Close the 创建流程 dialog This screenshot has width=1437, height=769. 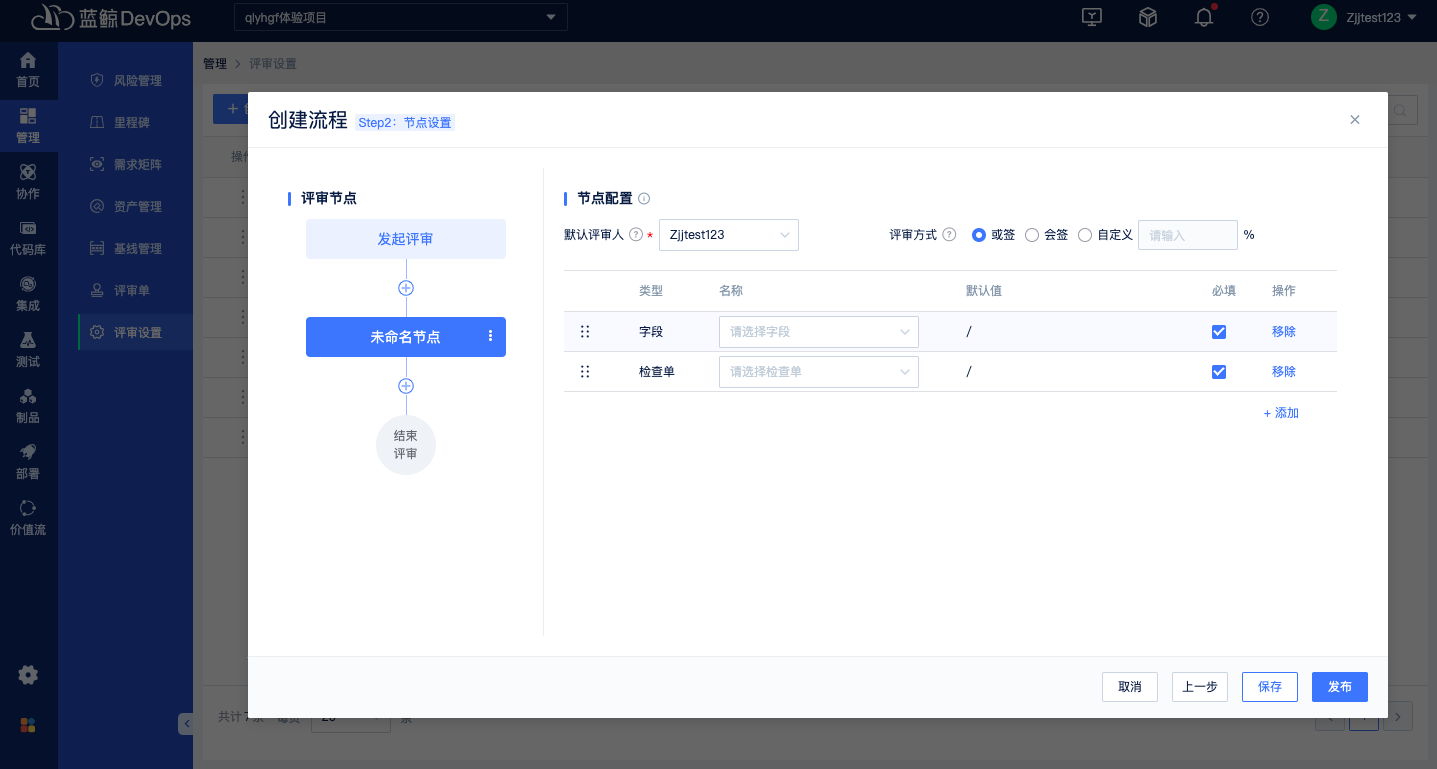tap(1355, 120)
